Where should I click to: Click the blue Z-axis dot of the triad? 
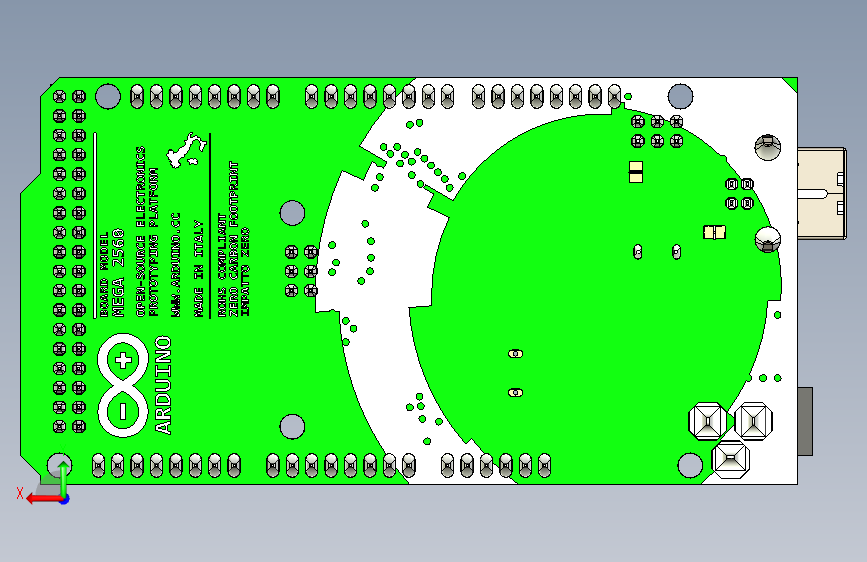pos(65,499)
